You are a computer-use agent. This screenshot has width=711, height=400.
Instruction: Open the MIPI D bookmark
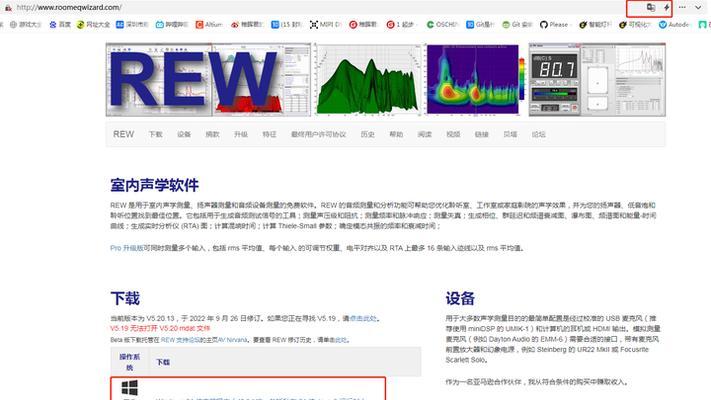point(325,24)
